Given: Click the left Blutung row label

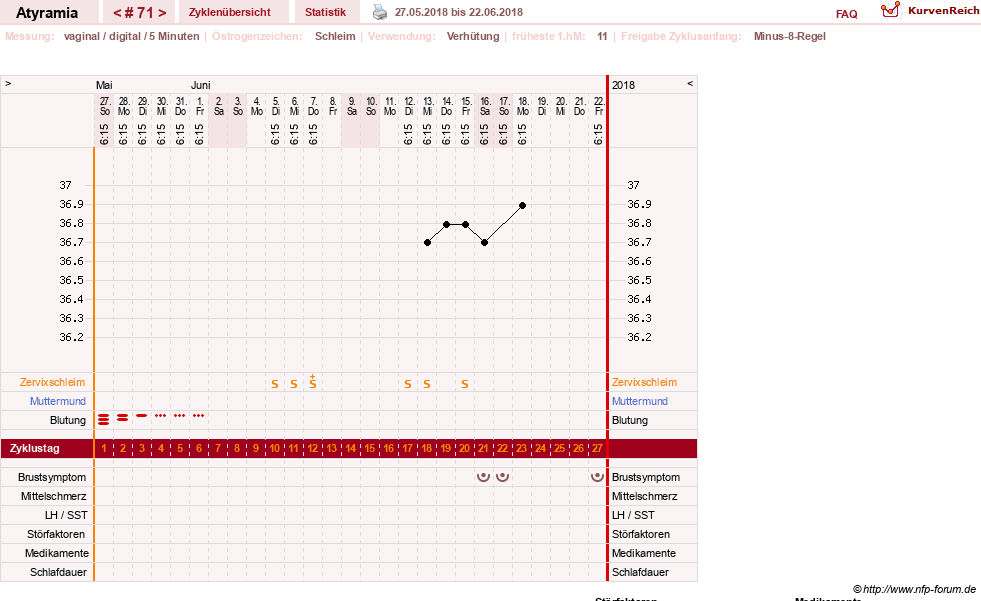Looking at the screenshot, I should (68, 420).
